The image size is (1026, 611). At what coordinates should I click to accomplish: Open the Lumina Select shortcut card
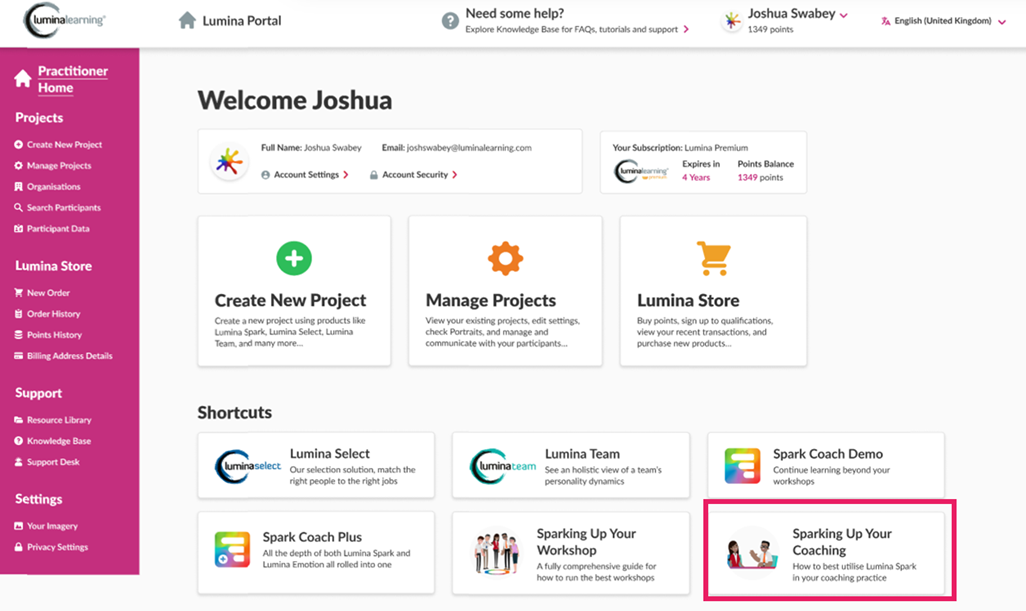316,465
